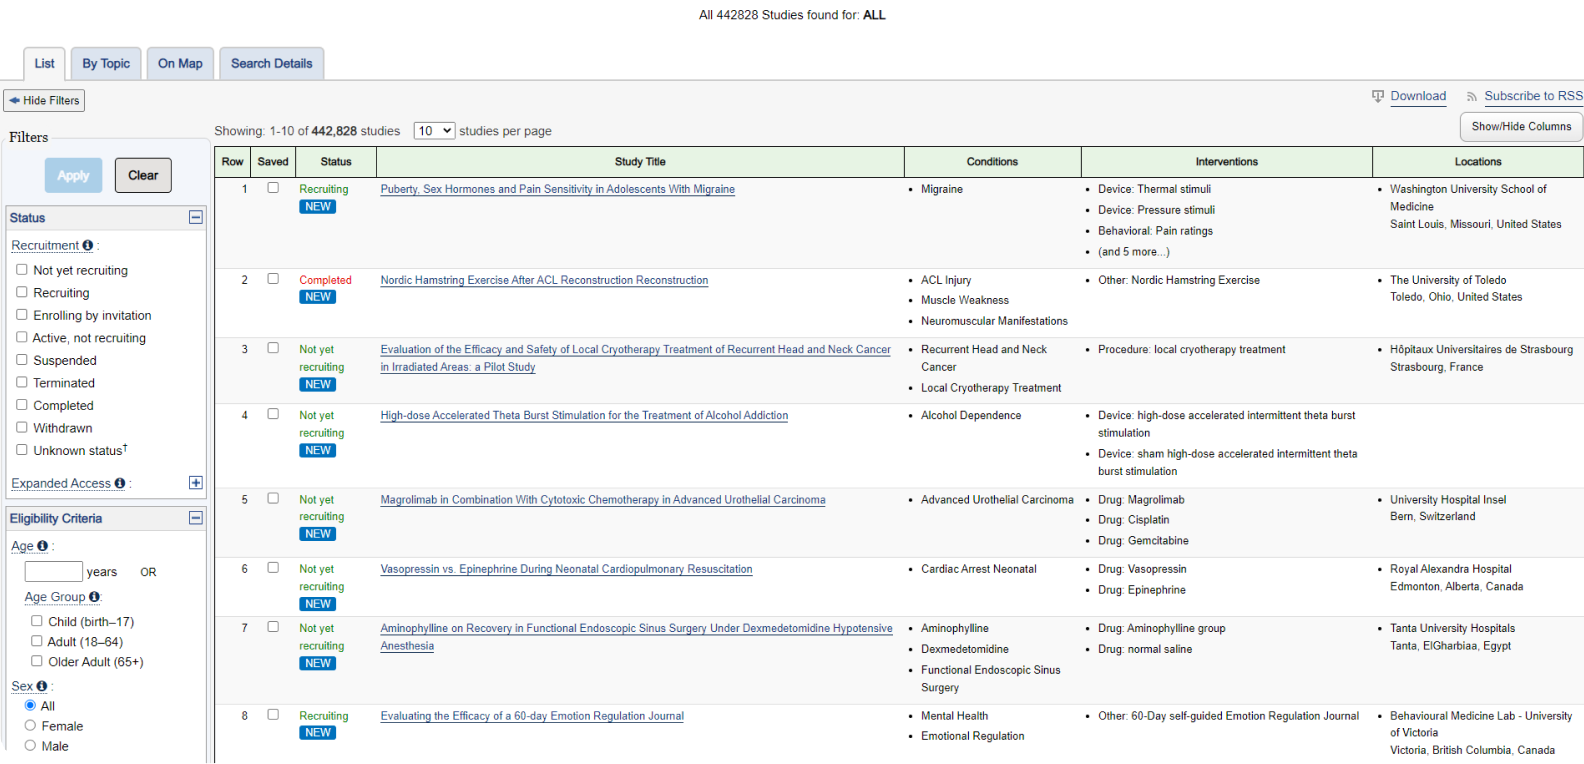This screenshot has width=1584, height=764.
Task: Tick the Saved checkbox for row 5
Action: pyautogui.click(x=273, y=498)
